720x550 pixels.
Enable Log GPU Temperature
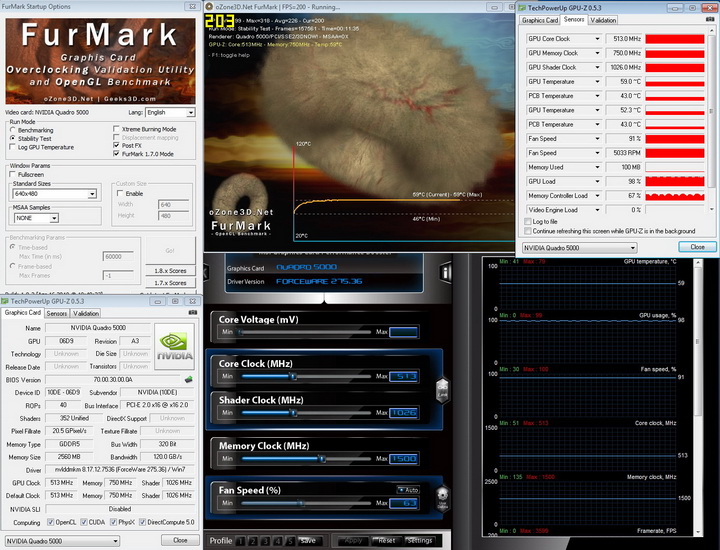tap(13, 147)
